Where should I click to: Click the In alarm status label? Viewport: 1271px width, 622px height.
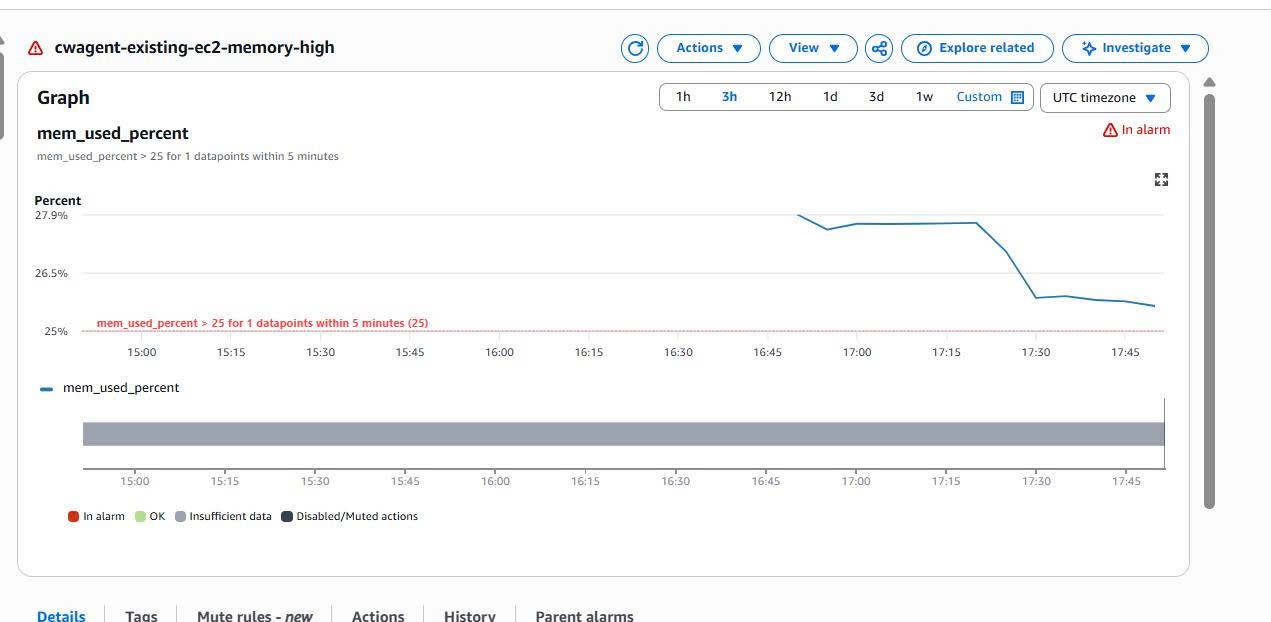tap(1136, 130)
